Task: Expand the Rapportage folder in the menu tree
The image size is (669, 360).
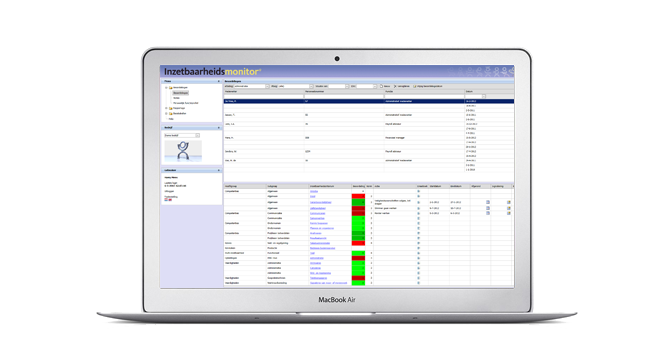Action: point(166,108)
